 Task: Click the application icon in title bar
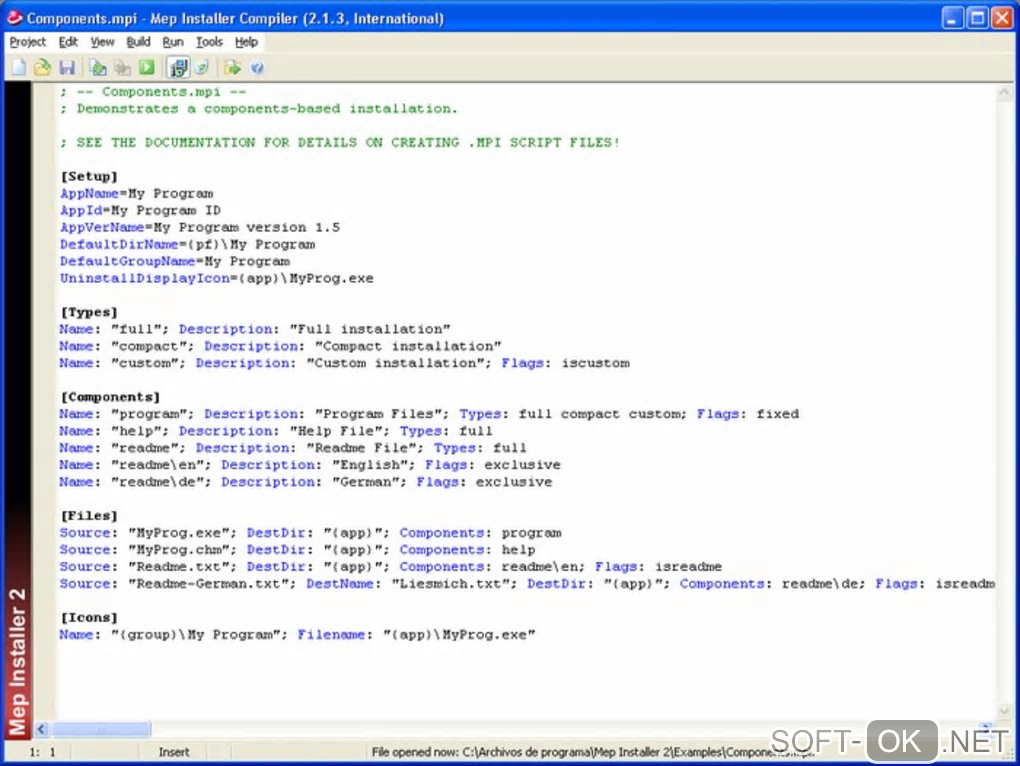coord(14,18)
